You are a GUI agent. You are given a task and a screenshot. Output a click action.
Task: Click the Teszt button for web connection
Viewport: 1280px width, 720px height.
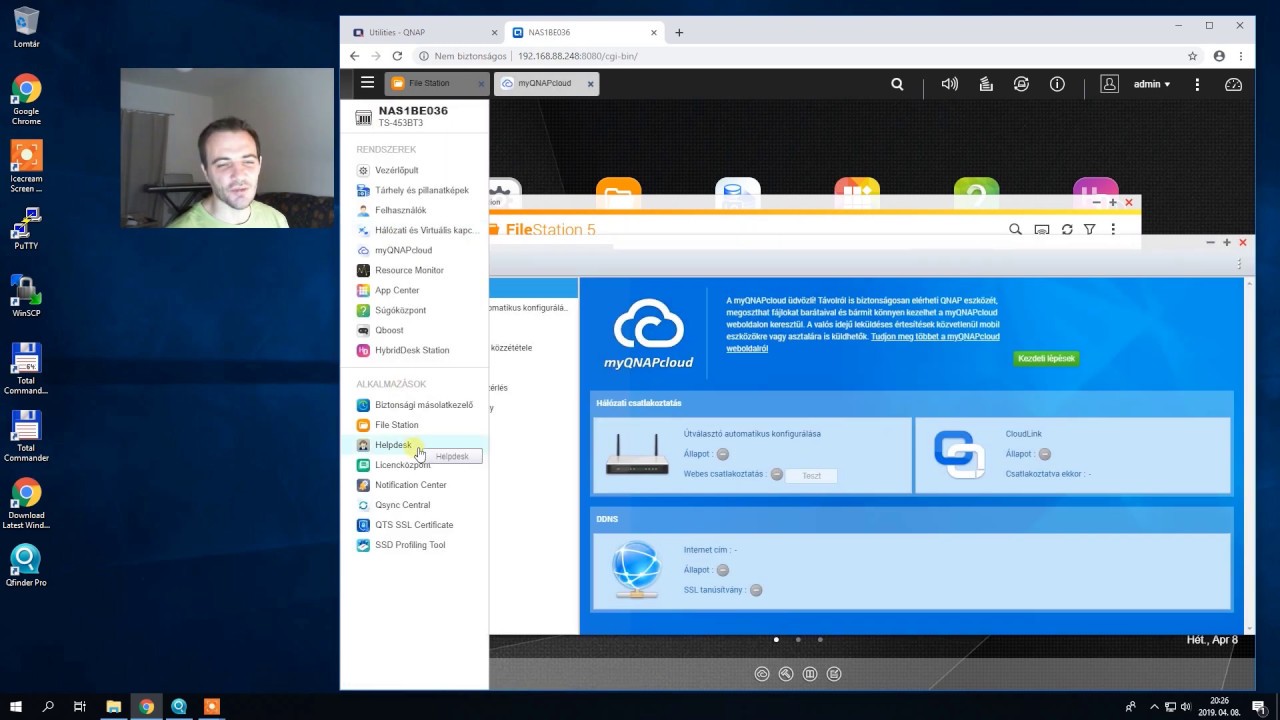(811, 475)
